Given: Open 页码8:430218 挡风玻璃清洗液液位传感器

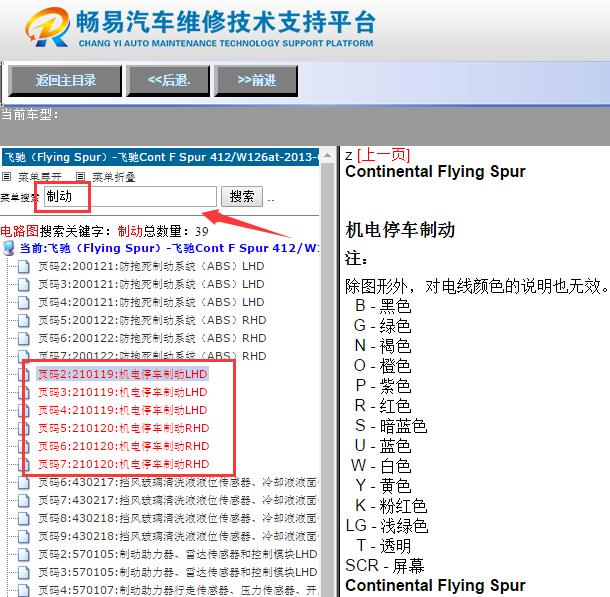Looking at the screenshot, I should coord(178,518).
